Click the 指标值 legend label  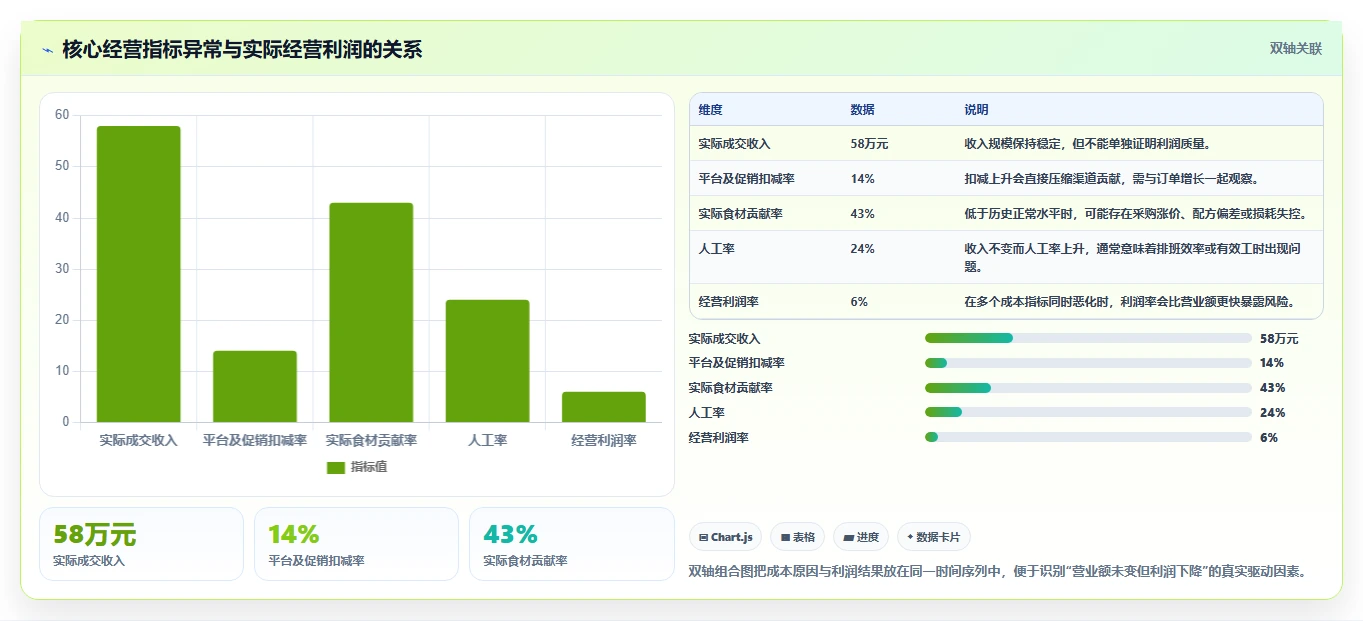[369, 467]
